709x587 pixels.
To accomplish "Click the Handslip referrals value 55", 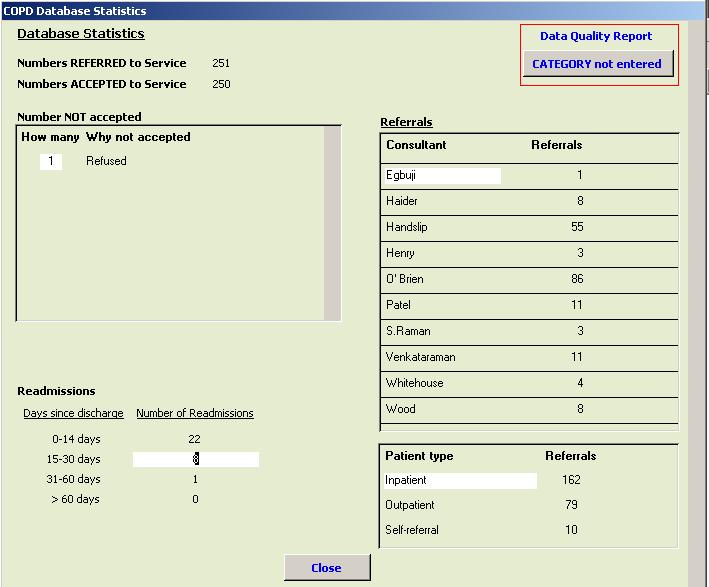I will [x=577, y=227].
